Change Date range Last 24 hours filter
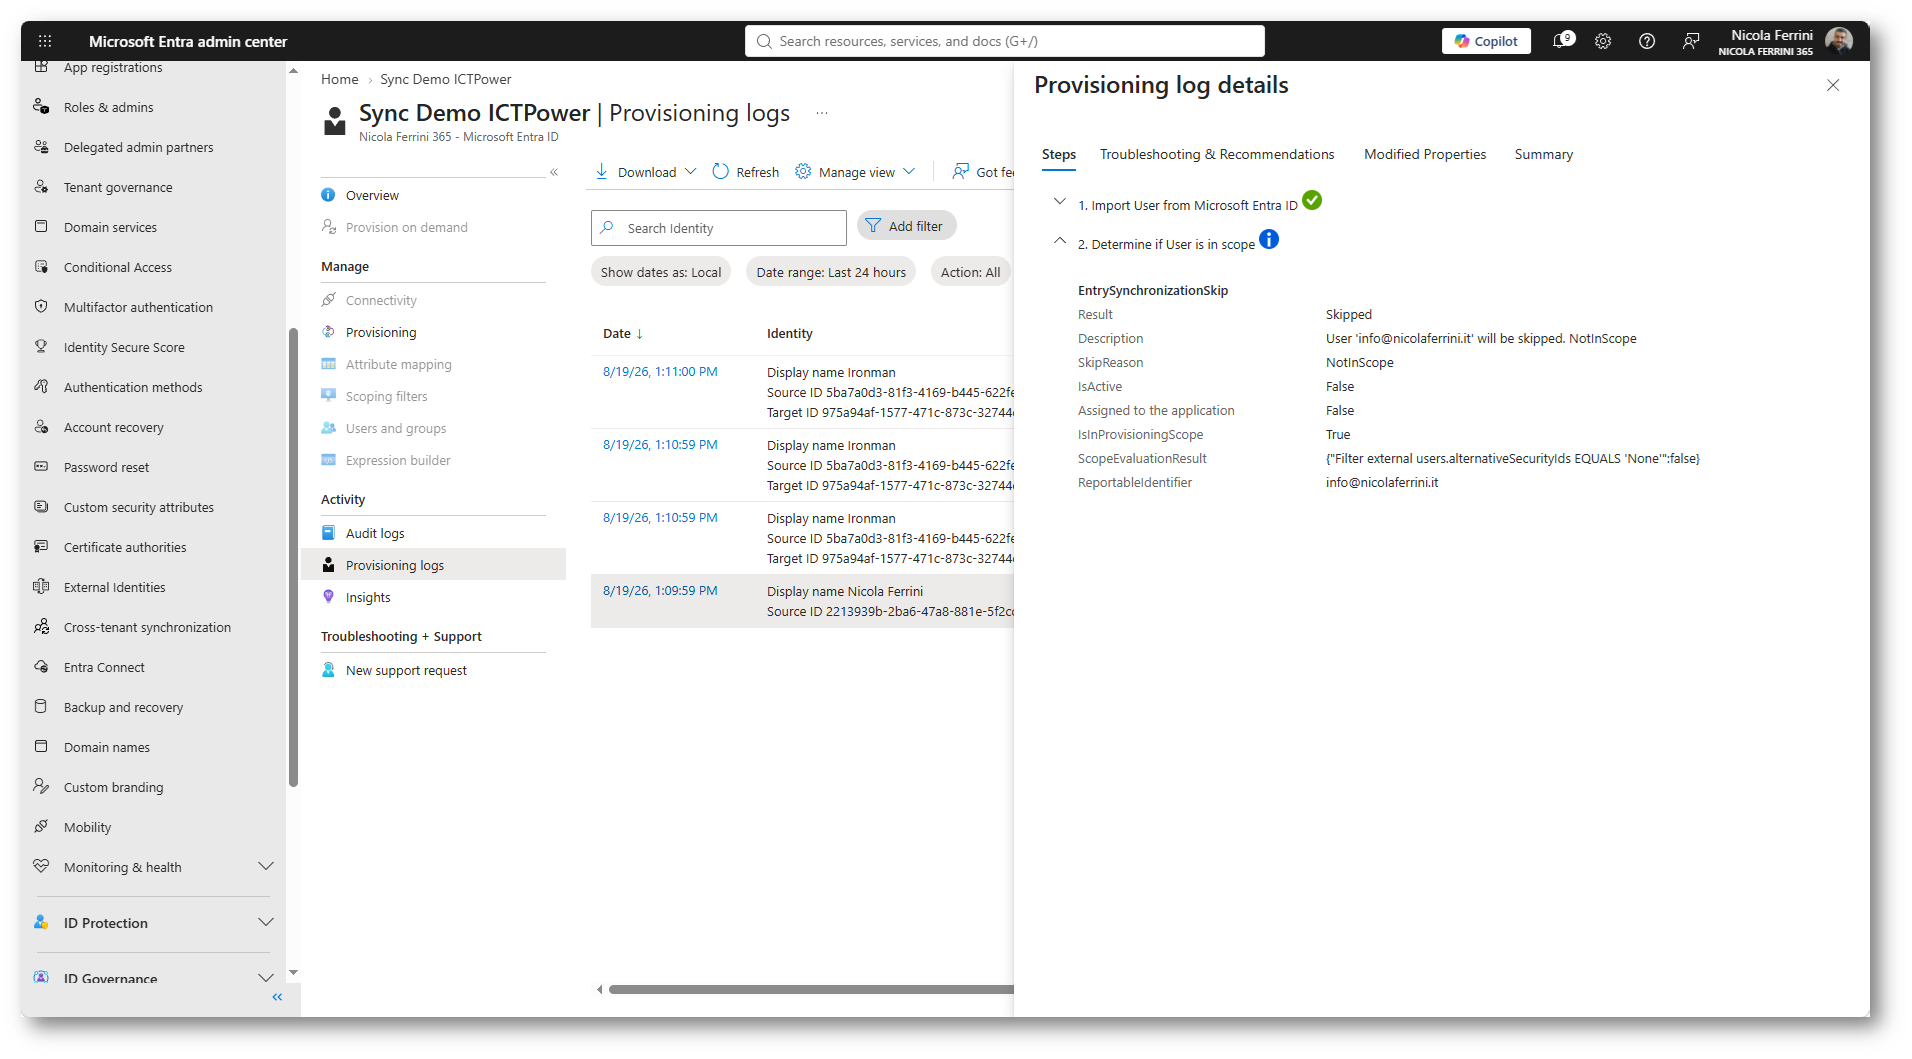The height and width of the screenshot is (1059, 1912). point(831,272)
